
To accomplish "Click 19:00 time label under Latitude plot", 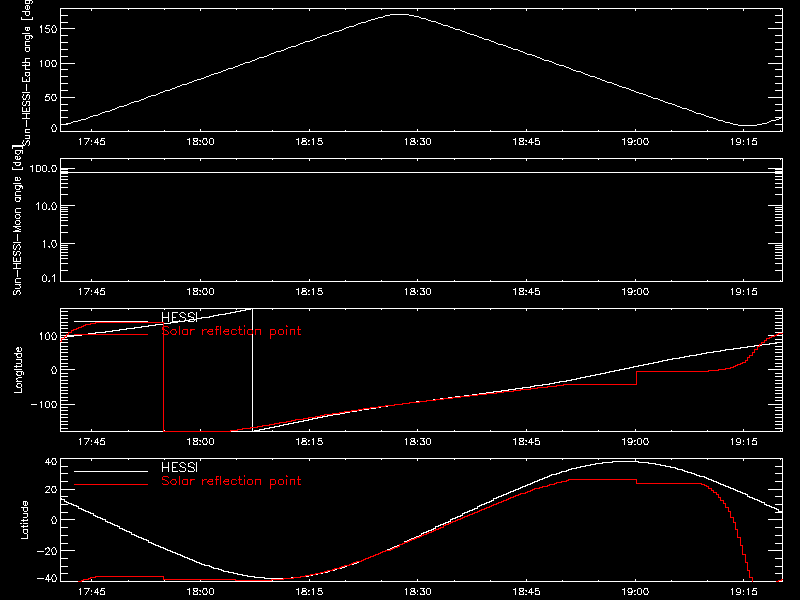I will pyautogui.click(x=635, y=591).
